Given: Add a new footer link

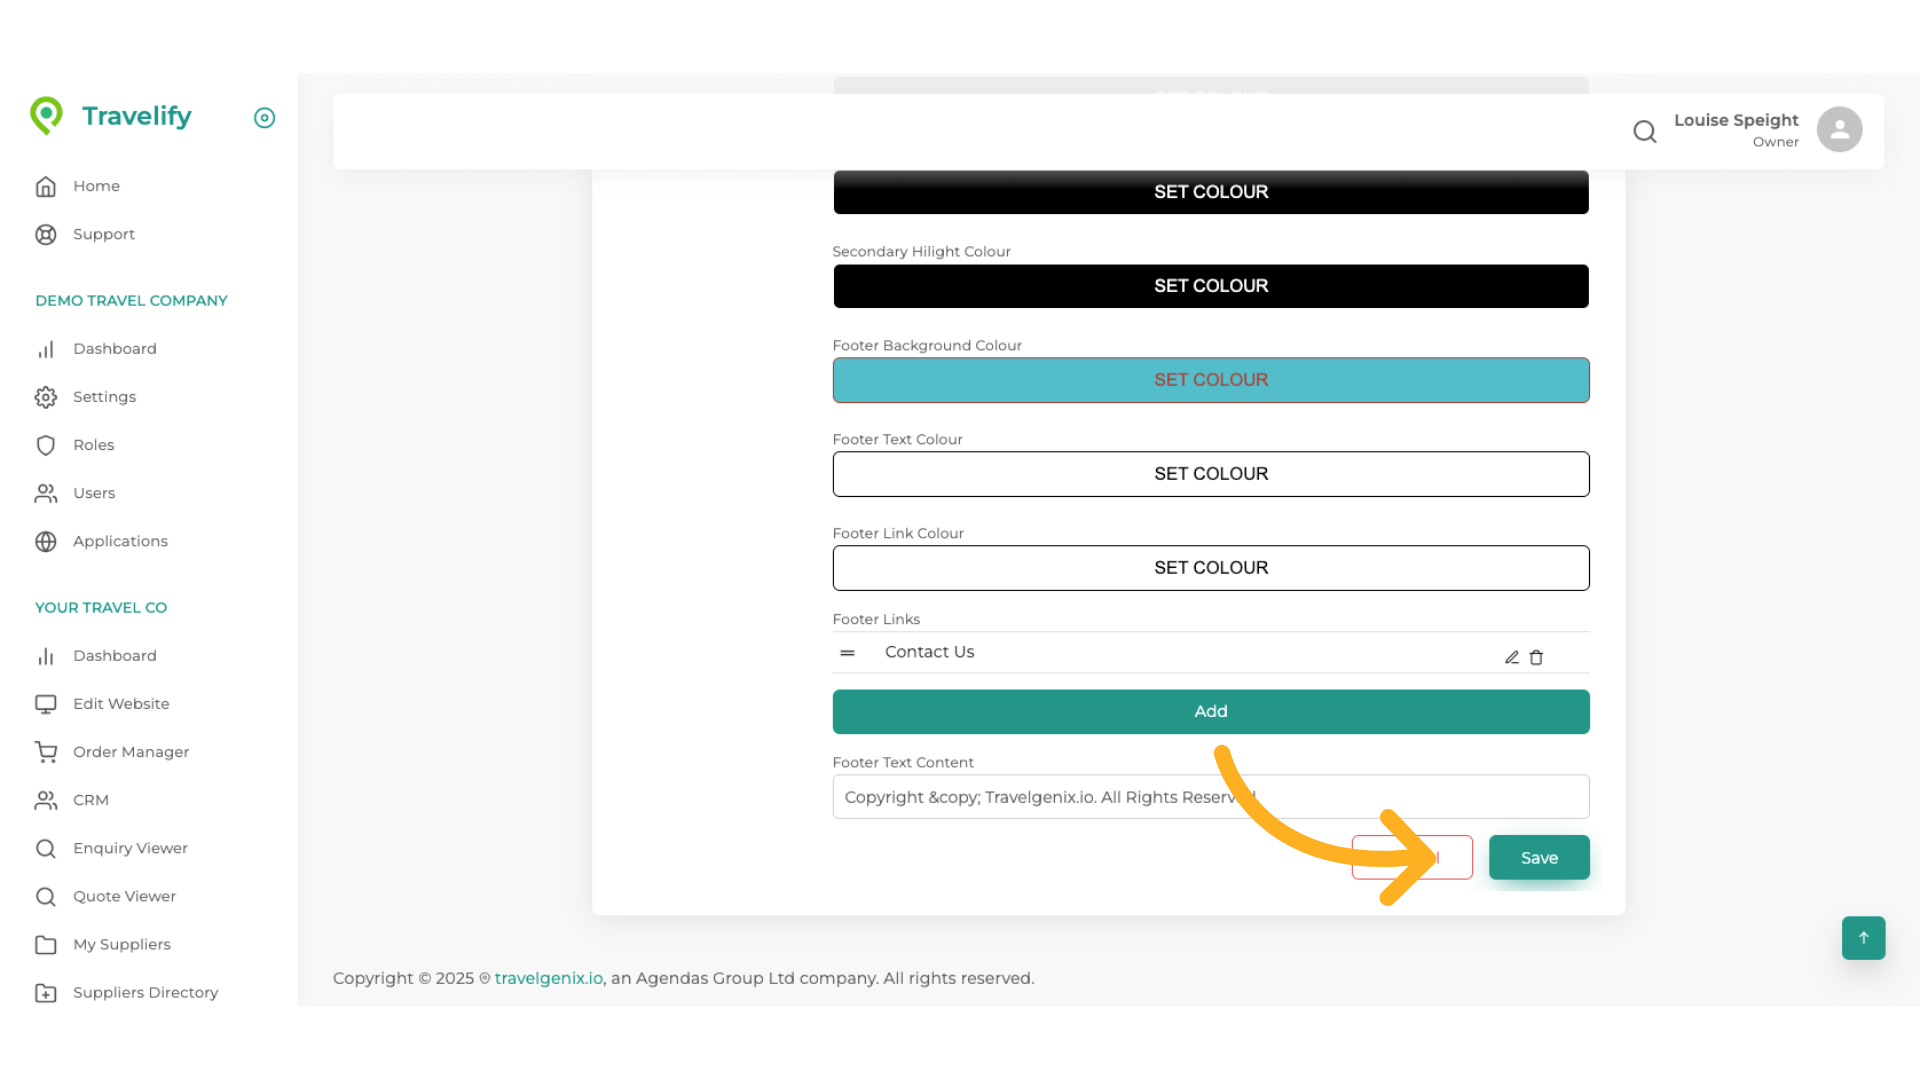Looking at the screenshot, I should 1210,711.
